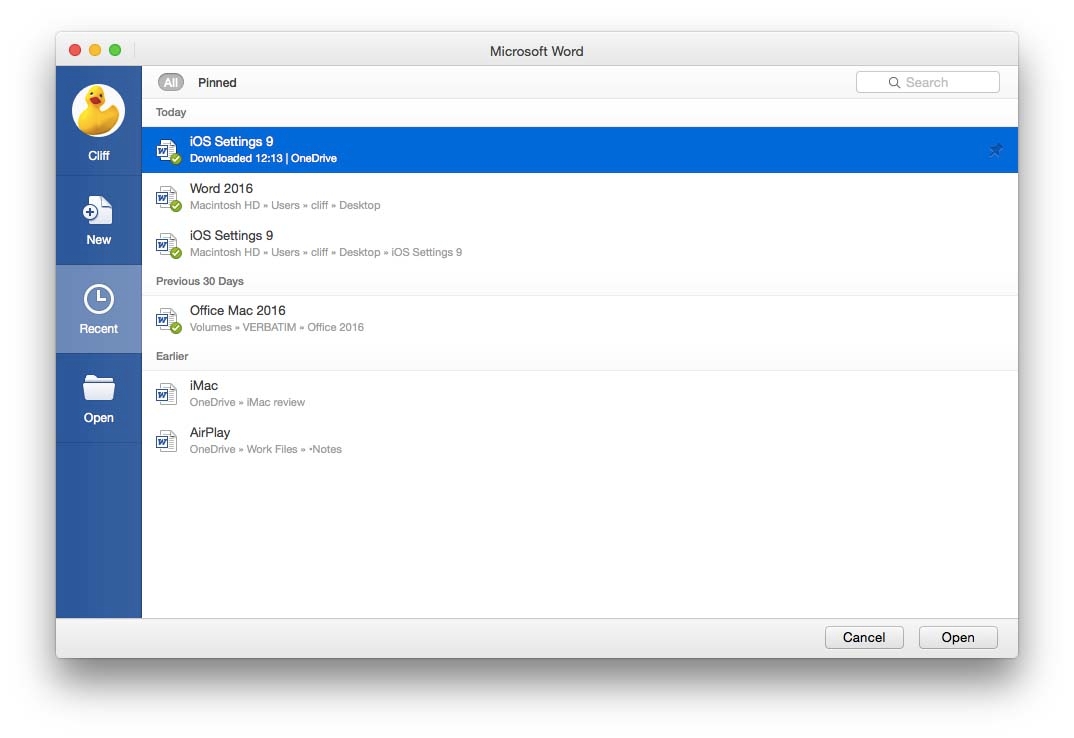Click path 'Macintosh HD » Users » cliff » Desktop' under Word 2016
Screen dimensions: 1074x738
pyautogui.click(x=285, y=206)
